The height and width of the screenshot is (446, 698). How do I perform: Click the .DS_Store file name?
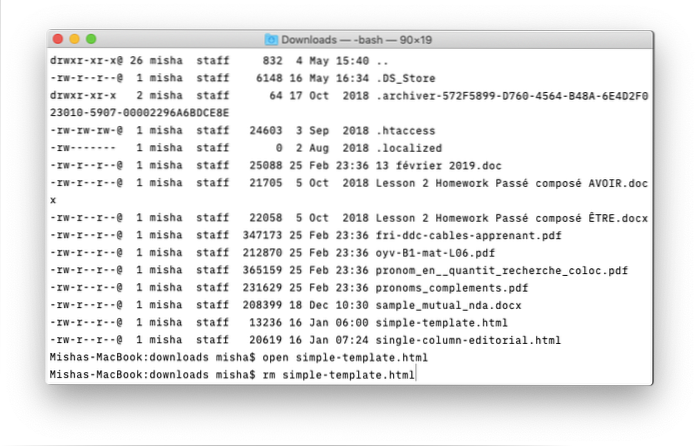click(x=406, y=78)
